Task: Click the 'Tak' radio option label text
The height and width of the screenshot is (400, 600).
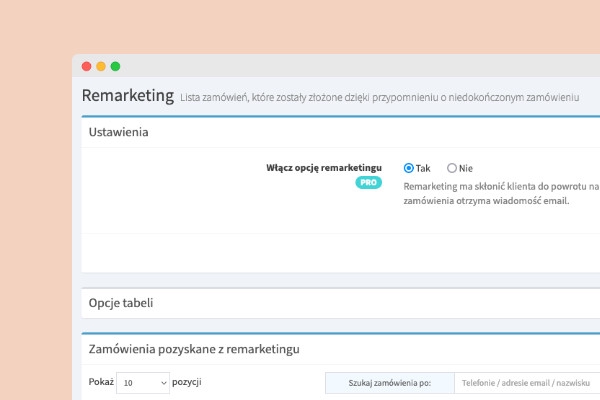Action: (423, 168)
